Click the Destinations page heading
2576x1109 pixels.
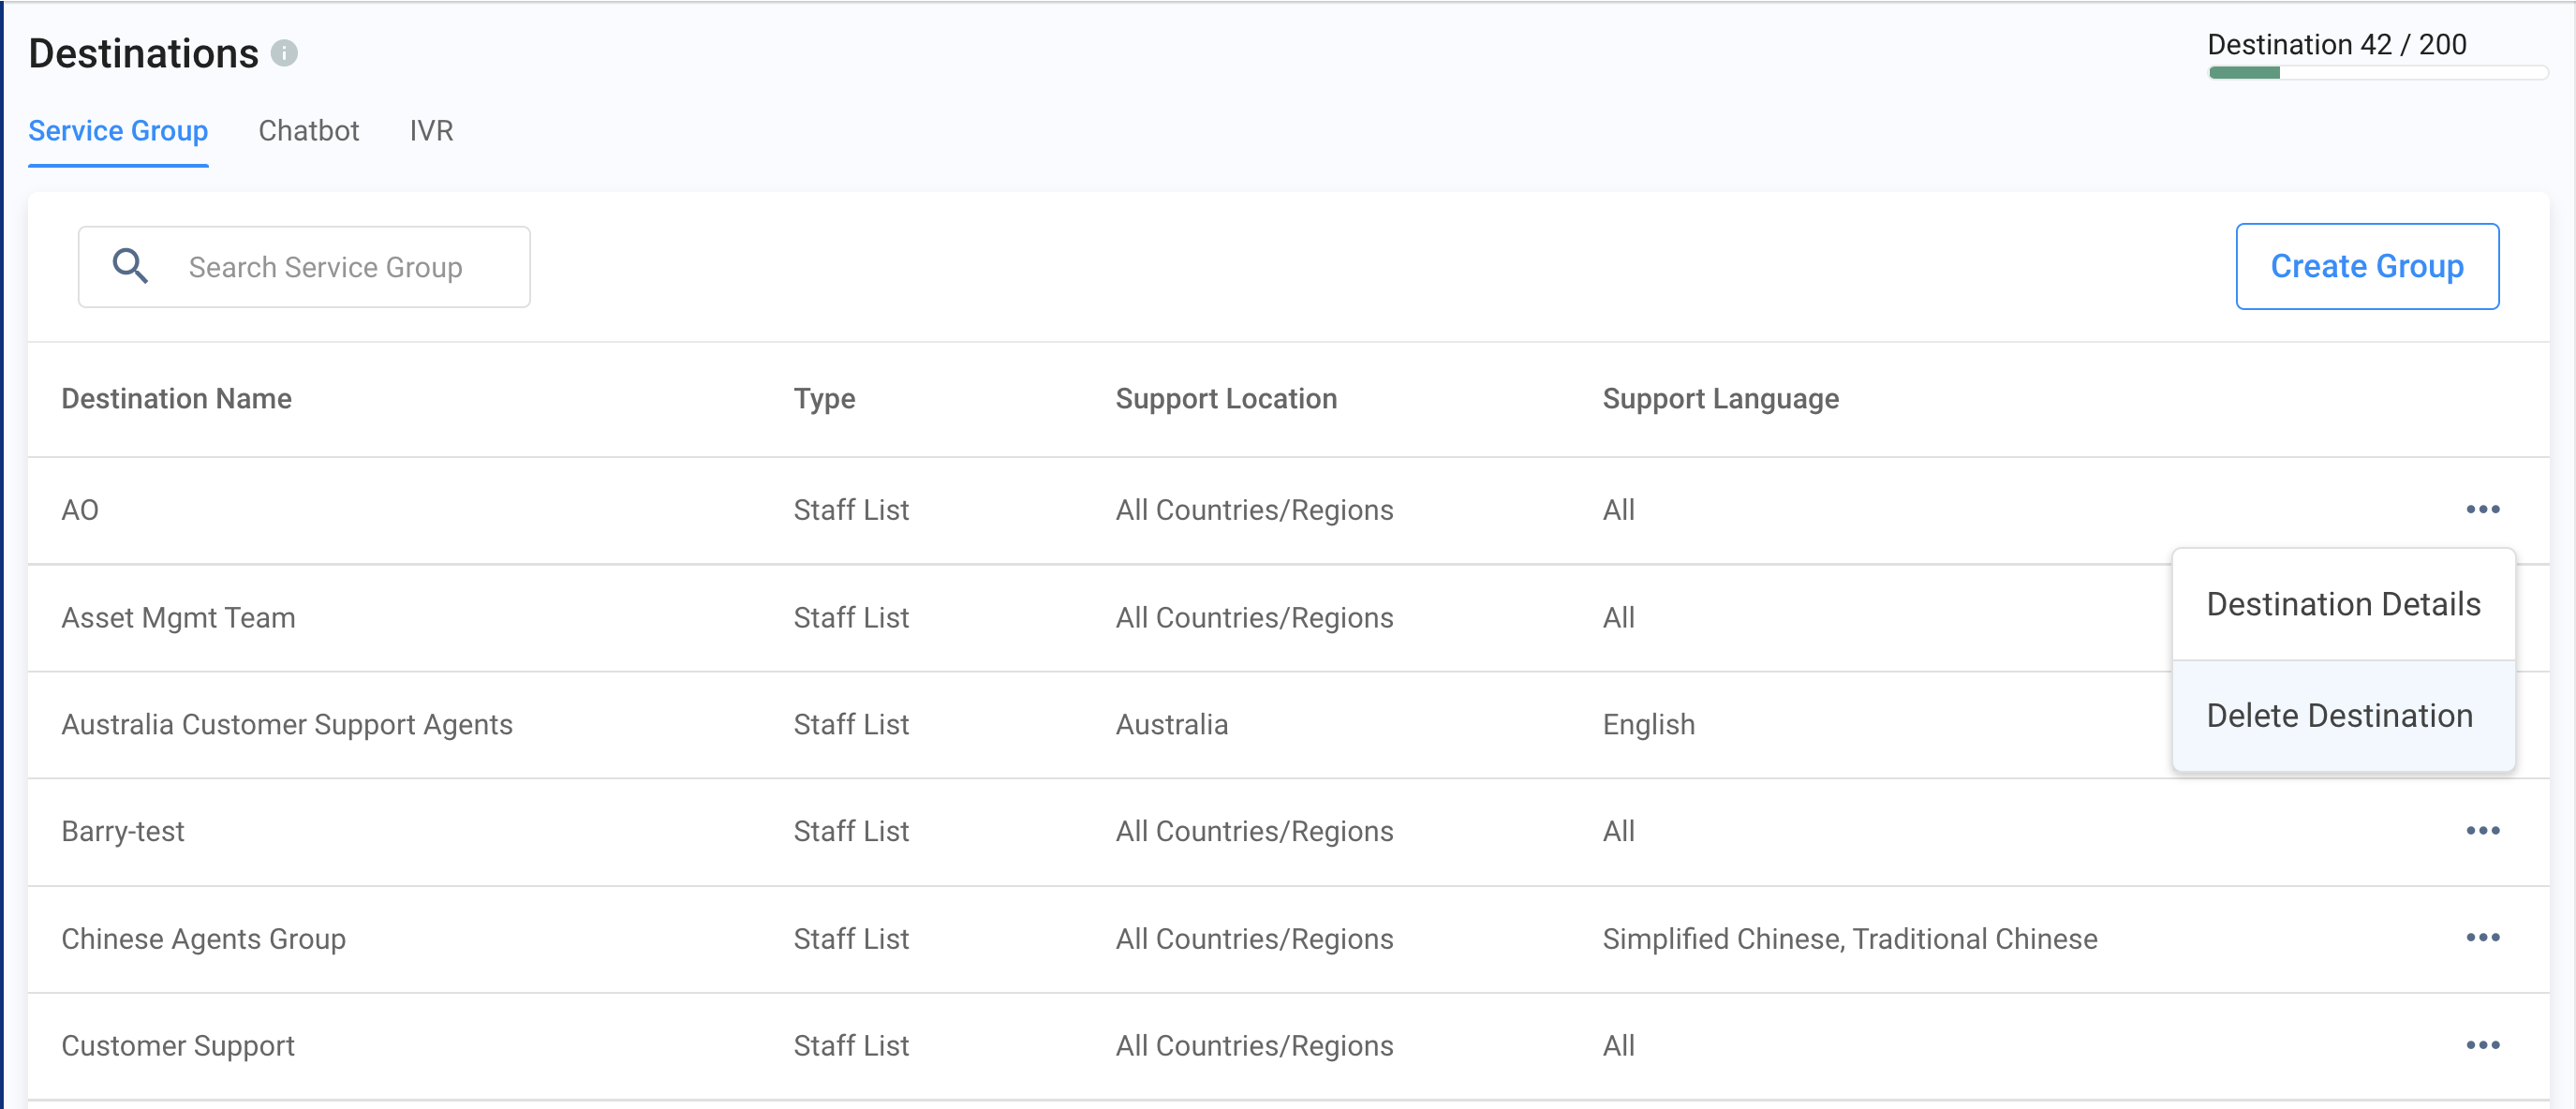144,53
